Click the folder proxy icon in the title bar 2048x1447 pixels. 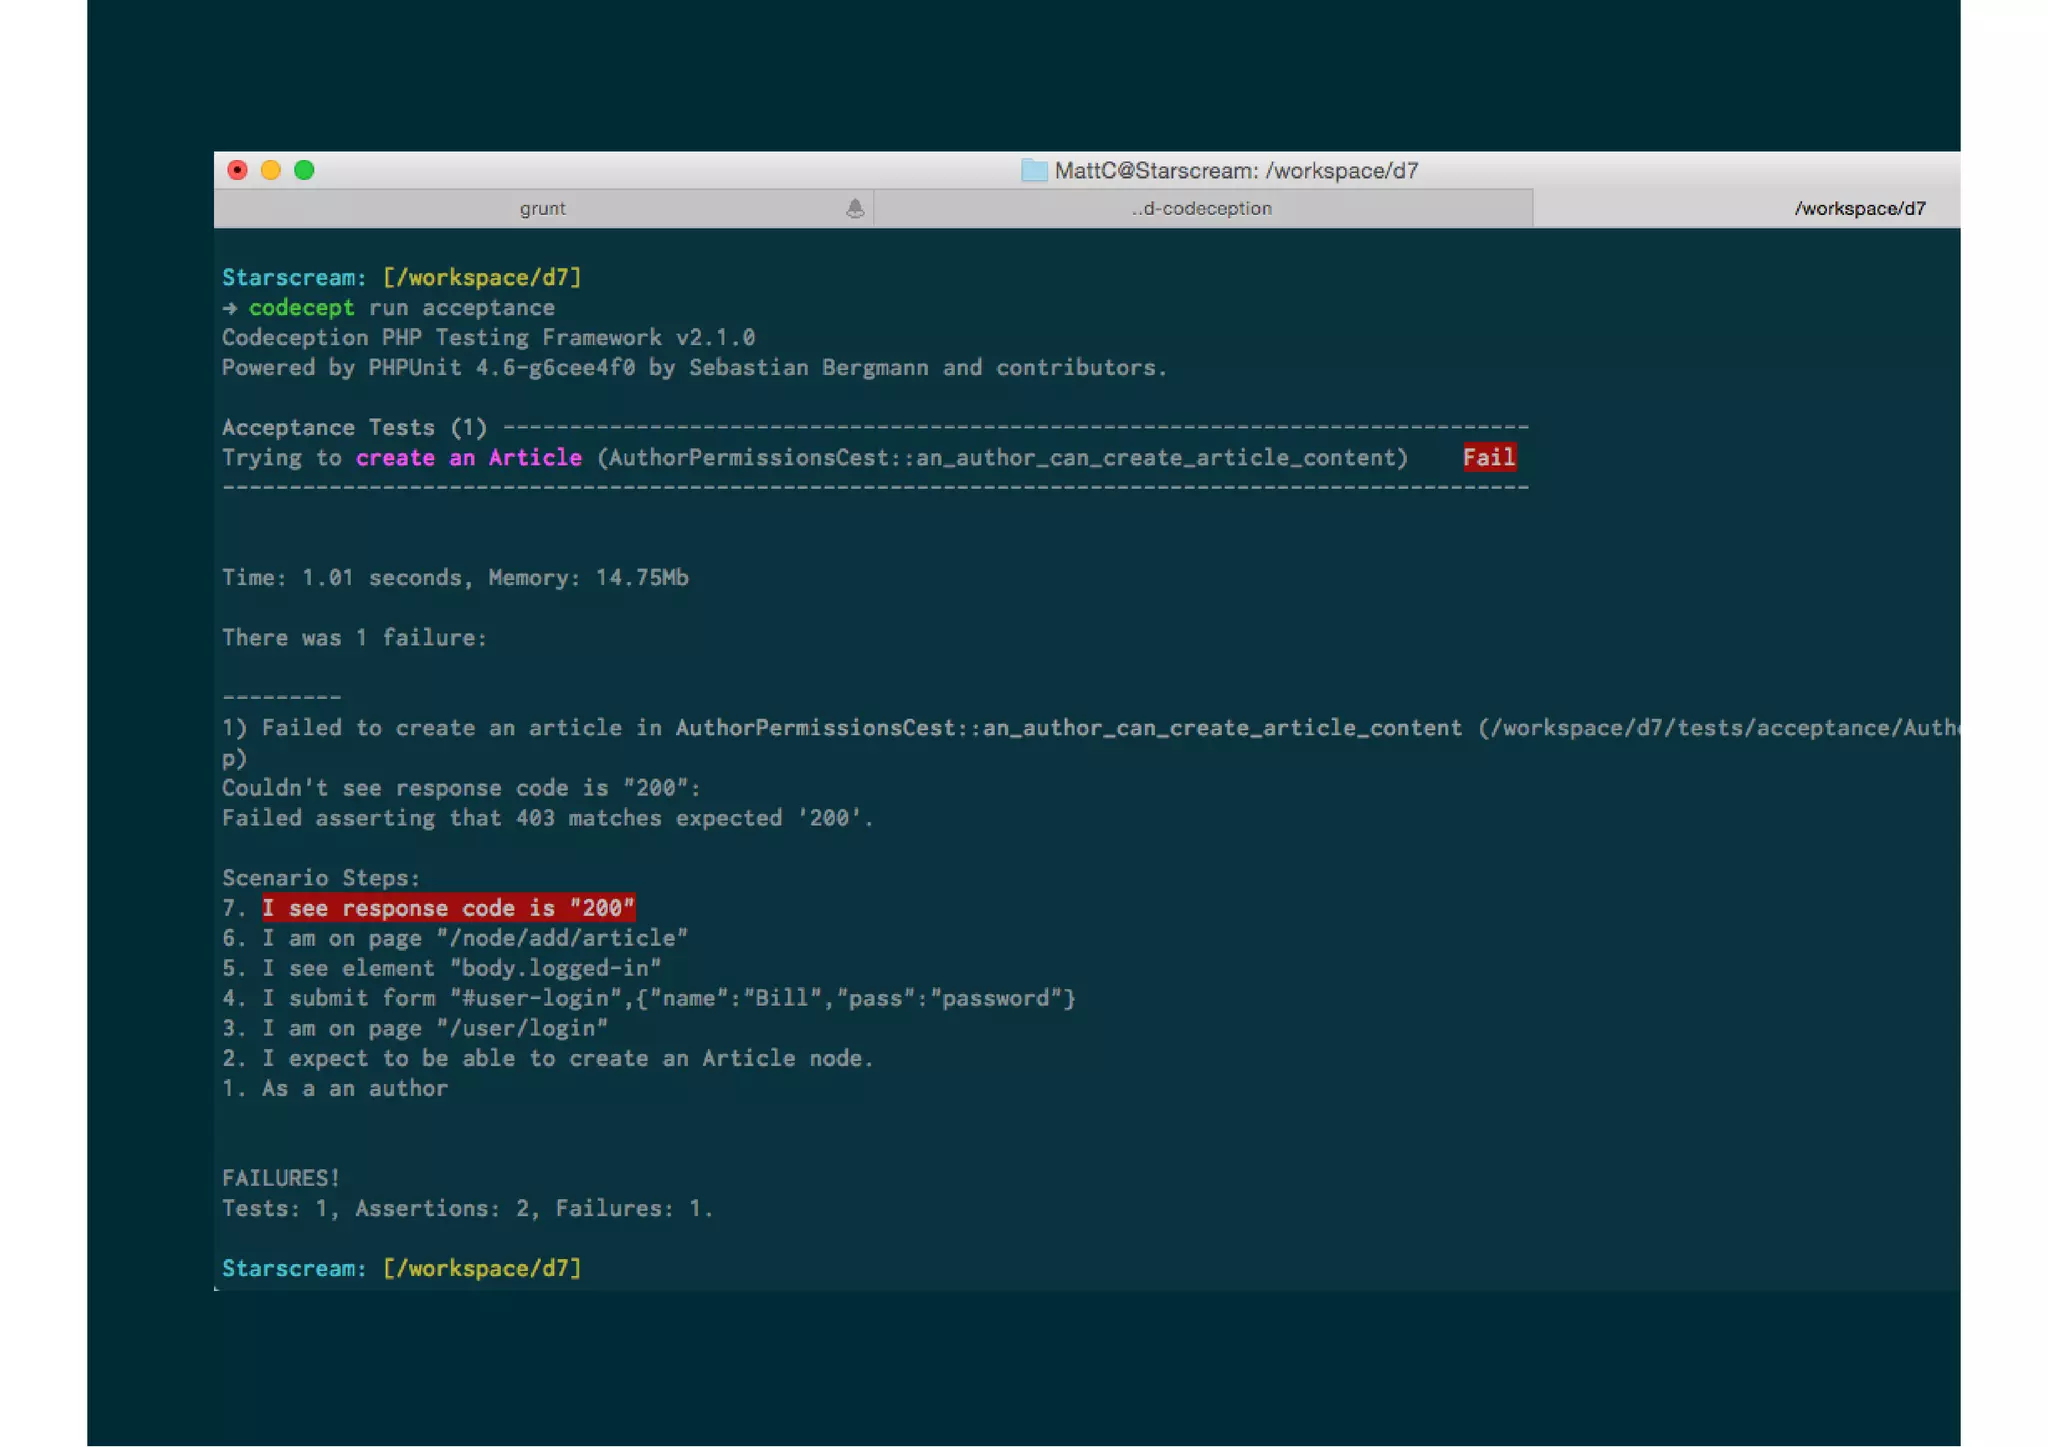click(x=1034, y=171)
